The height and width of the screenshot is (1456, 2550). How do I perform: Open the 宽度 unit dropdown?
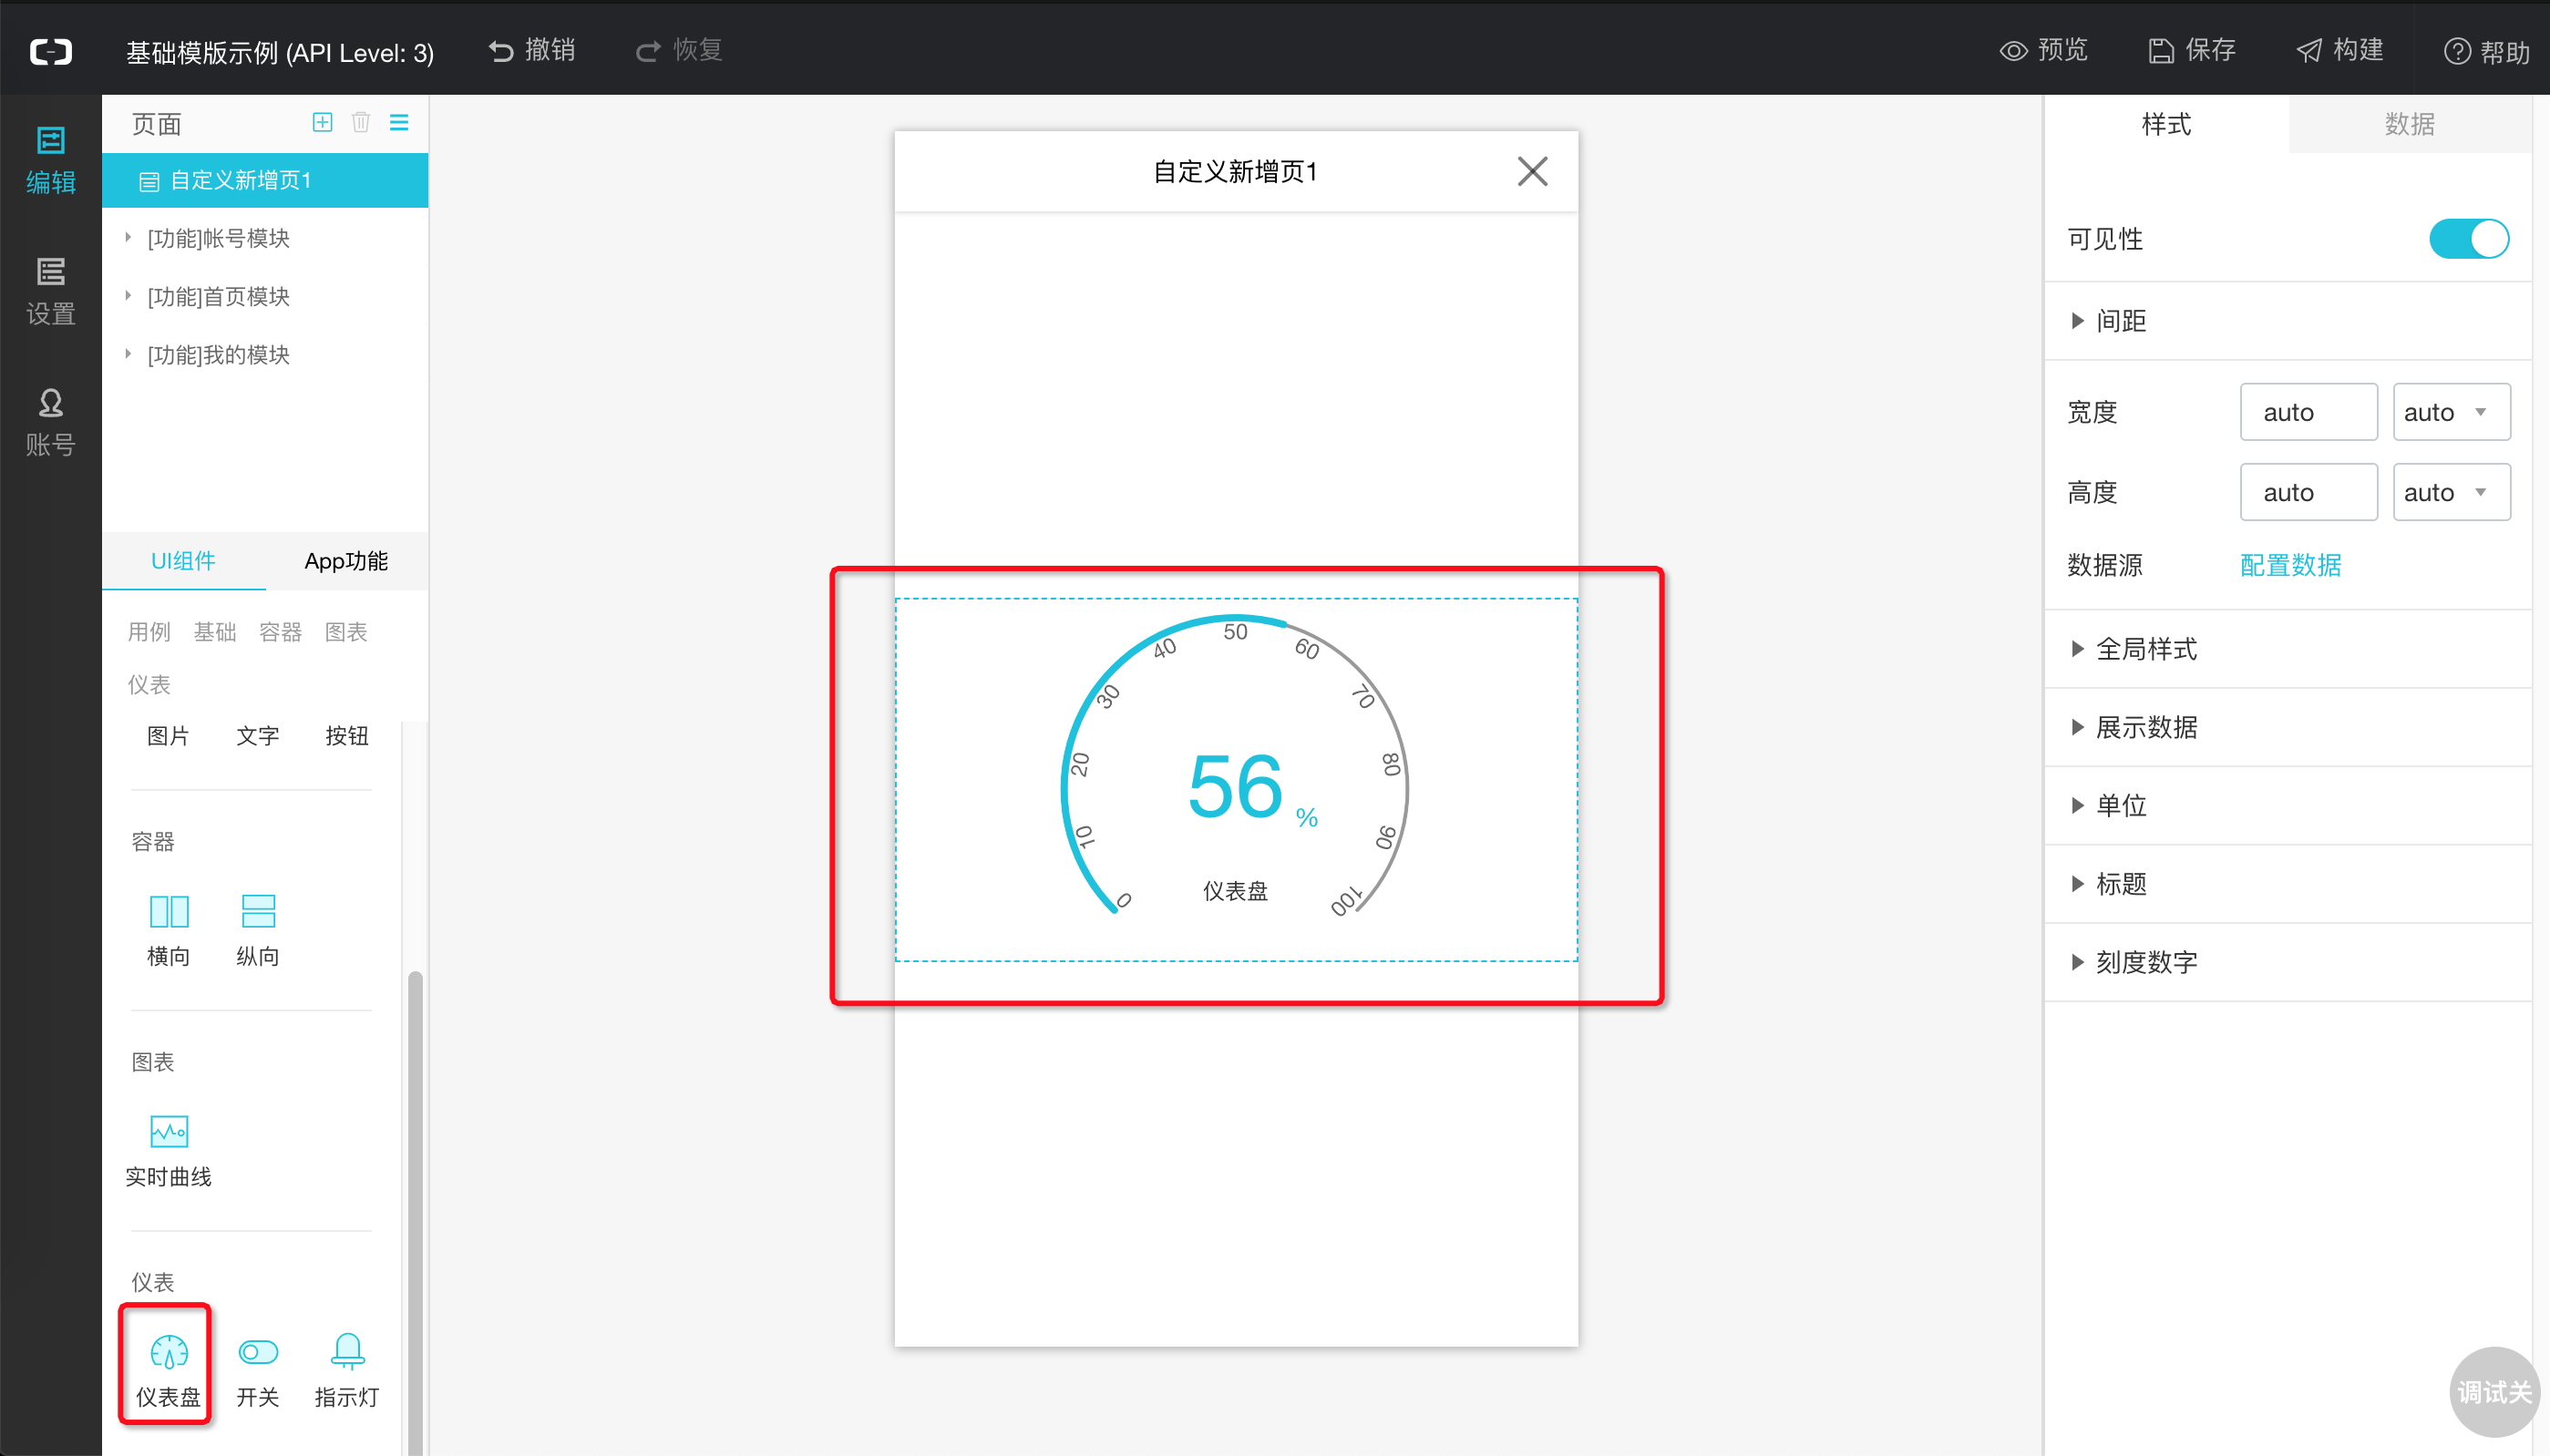pos(2451,412)
